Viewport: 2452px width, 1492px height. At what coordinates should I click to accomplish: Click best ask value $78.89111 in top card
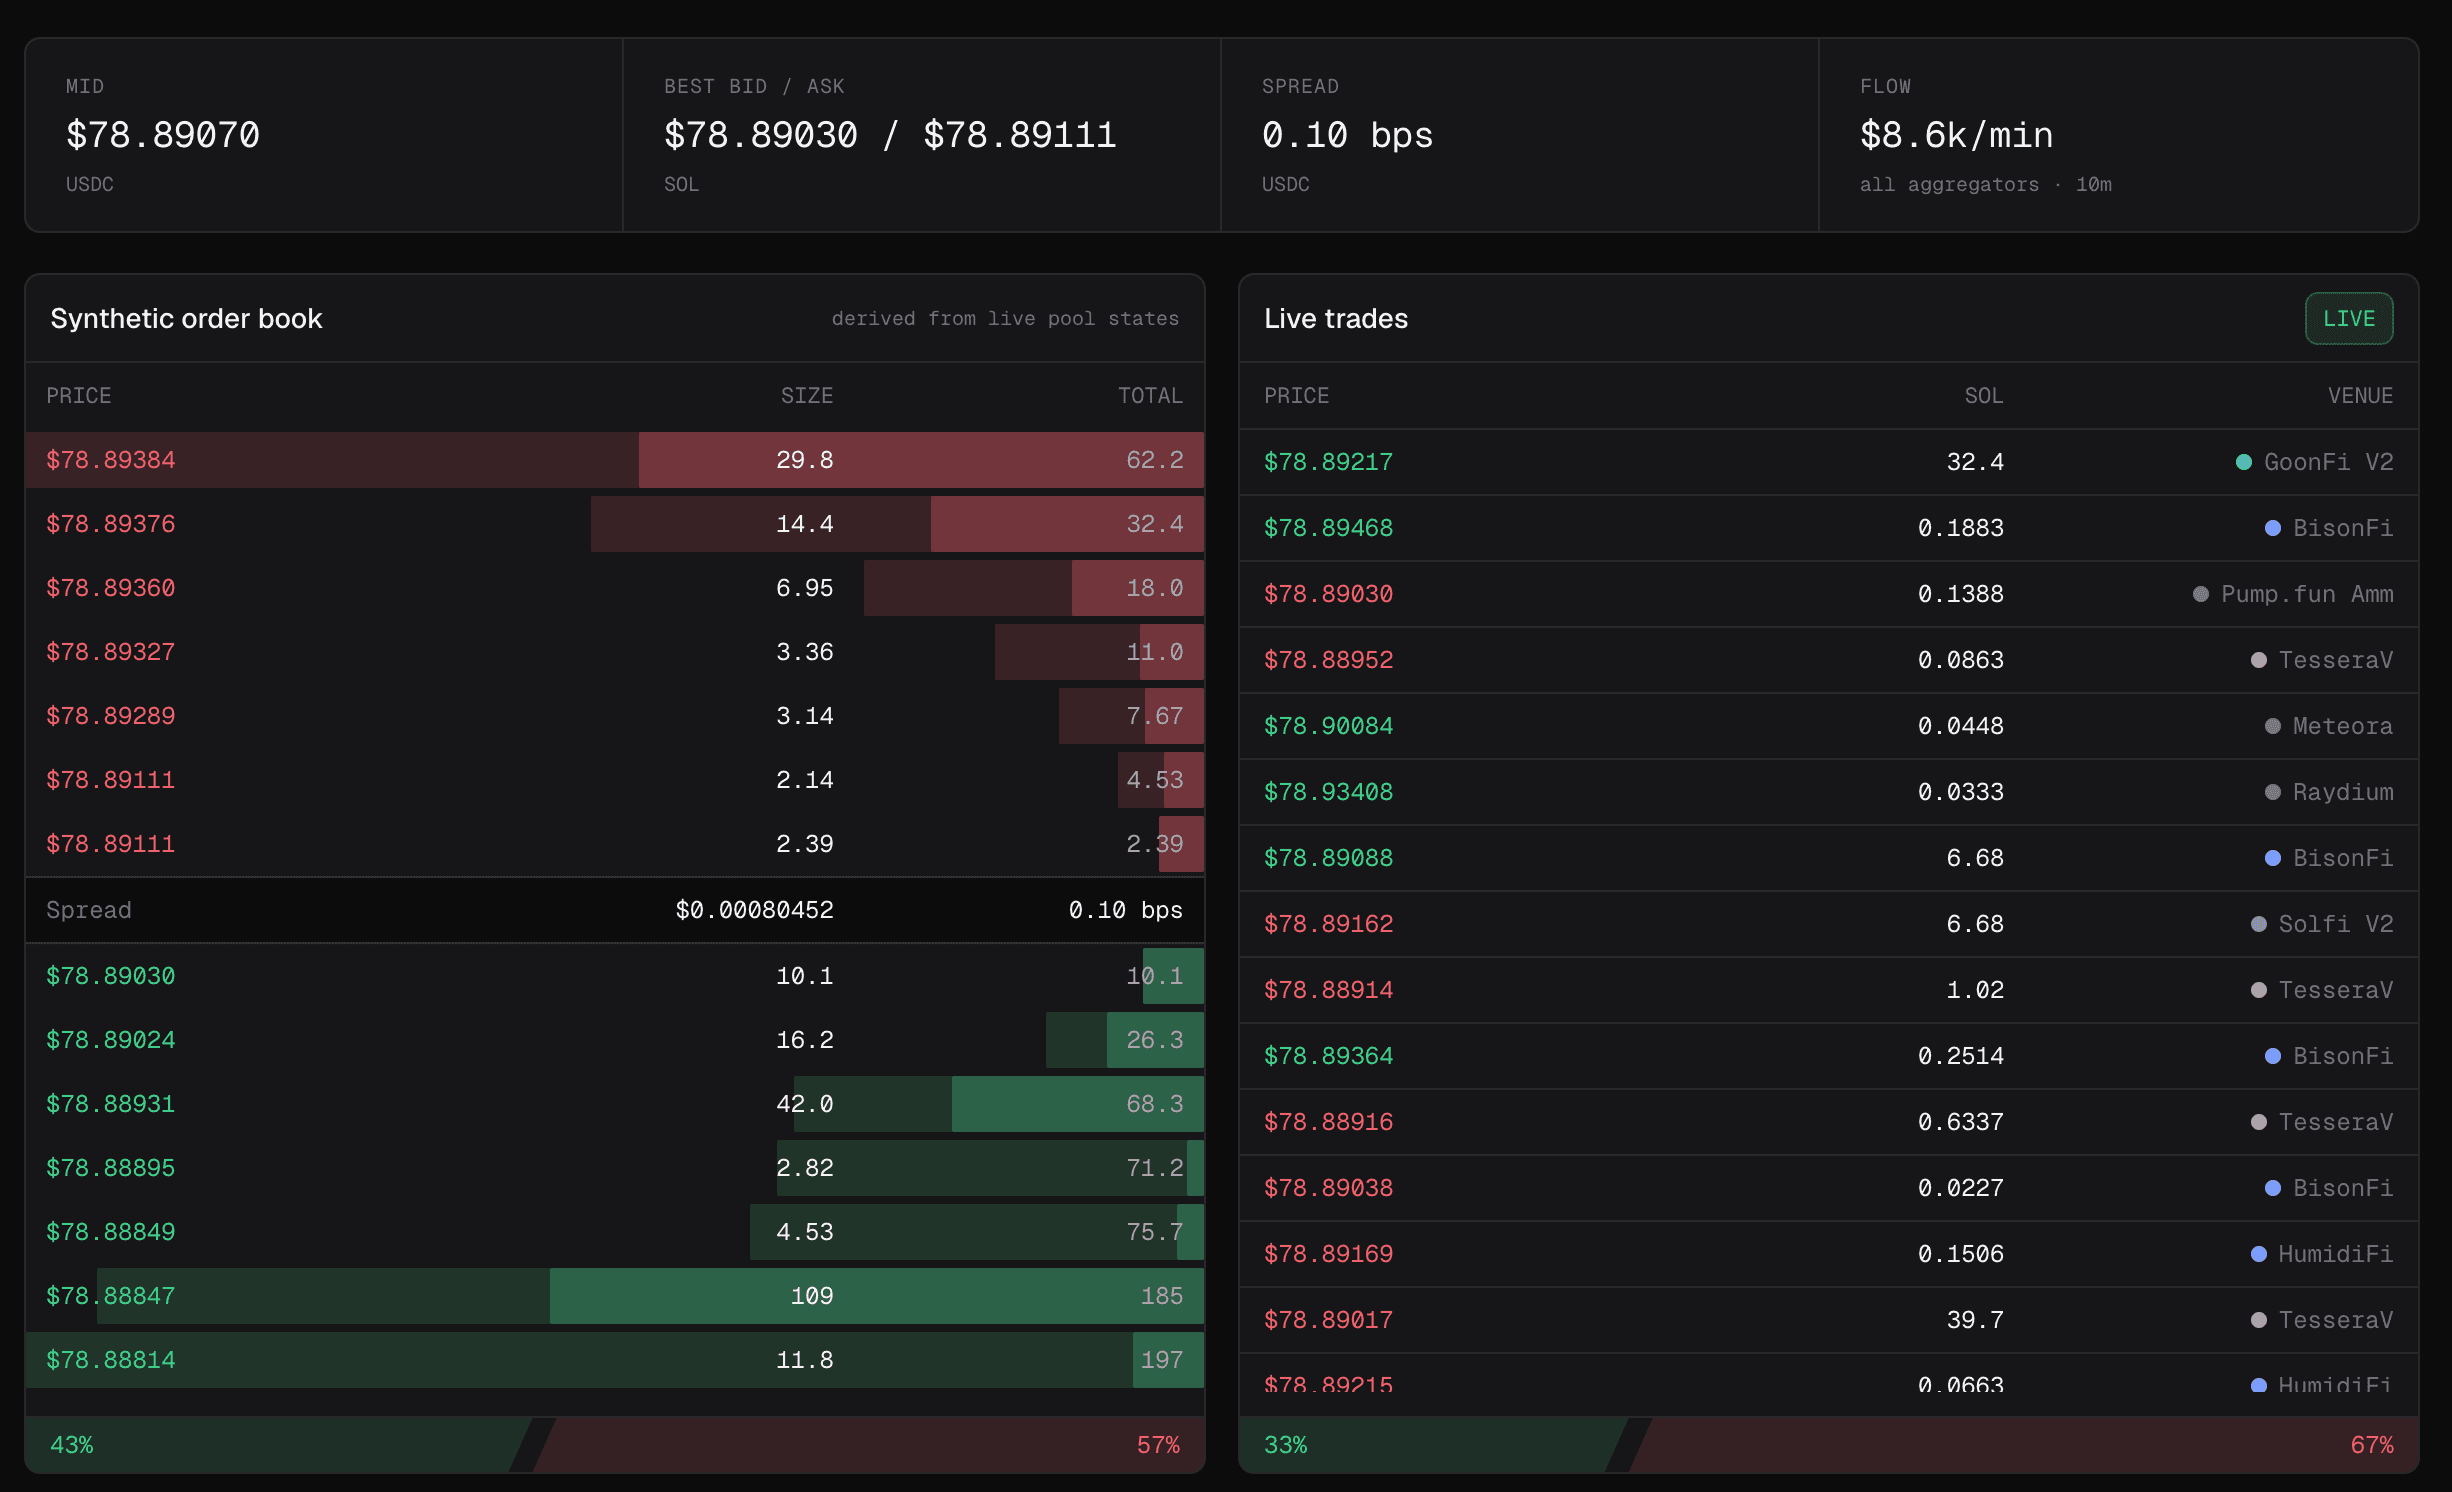(1020, 135)
